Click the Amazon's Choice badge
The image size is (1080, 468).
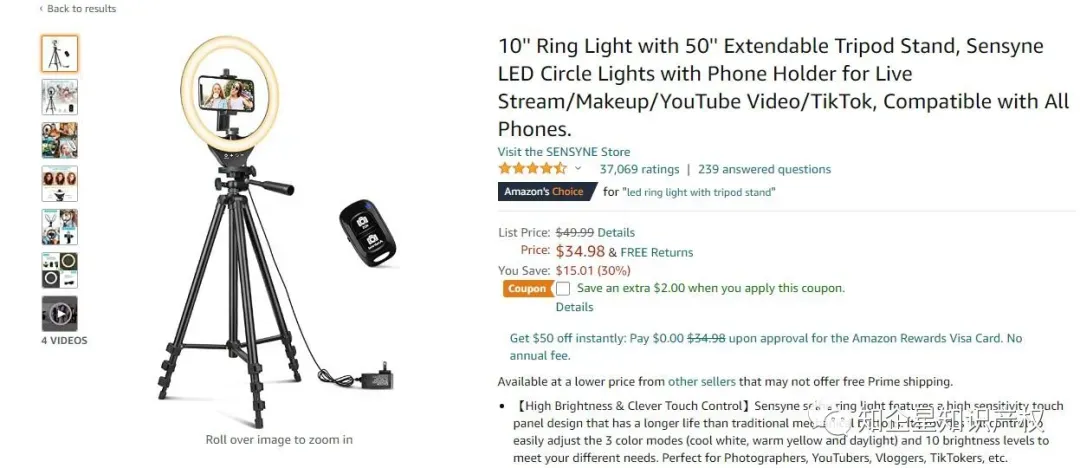coord(545,192)
